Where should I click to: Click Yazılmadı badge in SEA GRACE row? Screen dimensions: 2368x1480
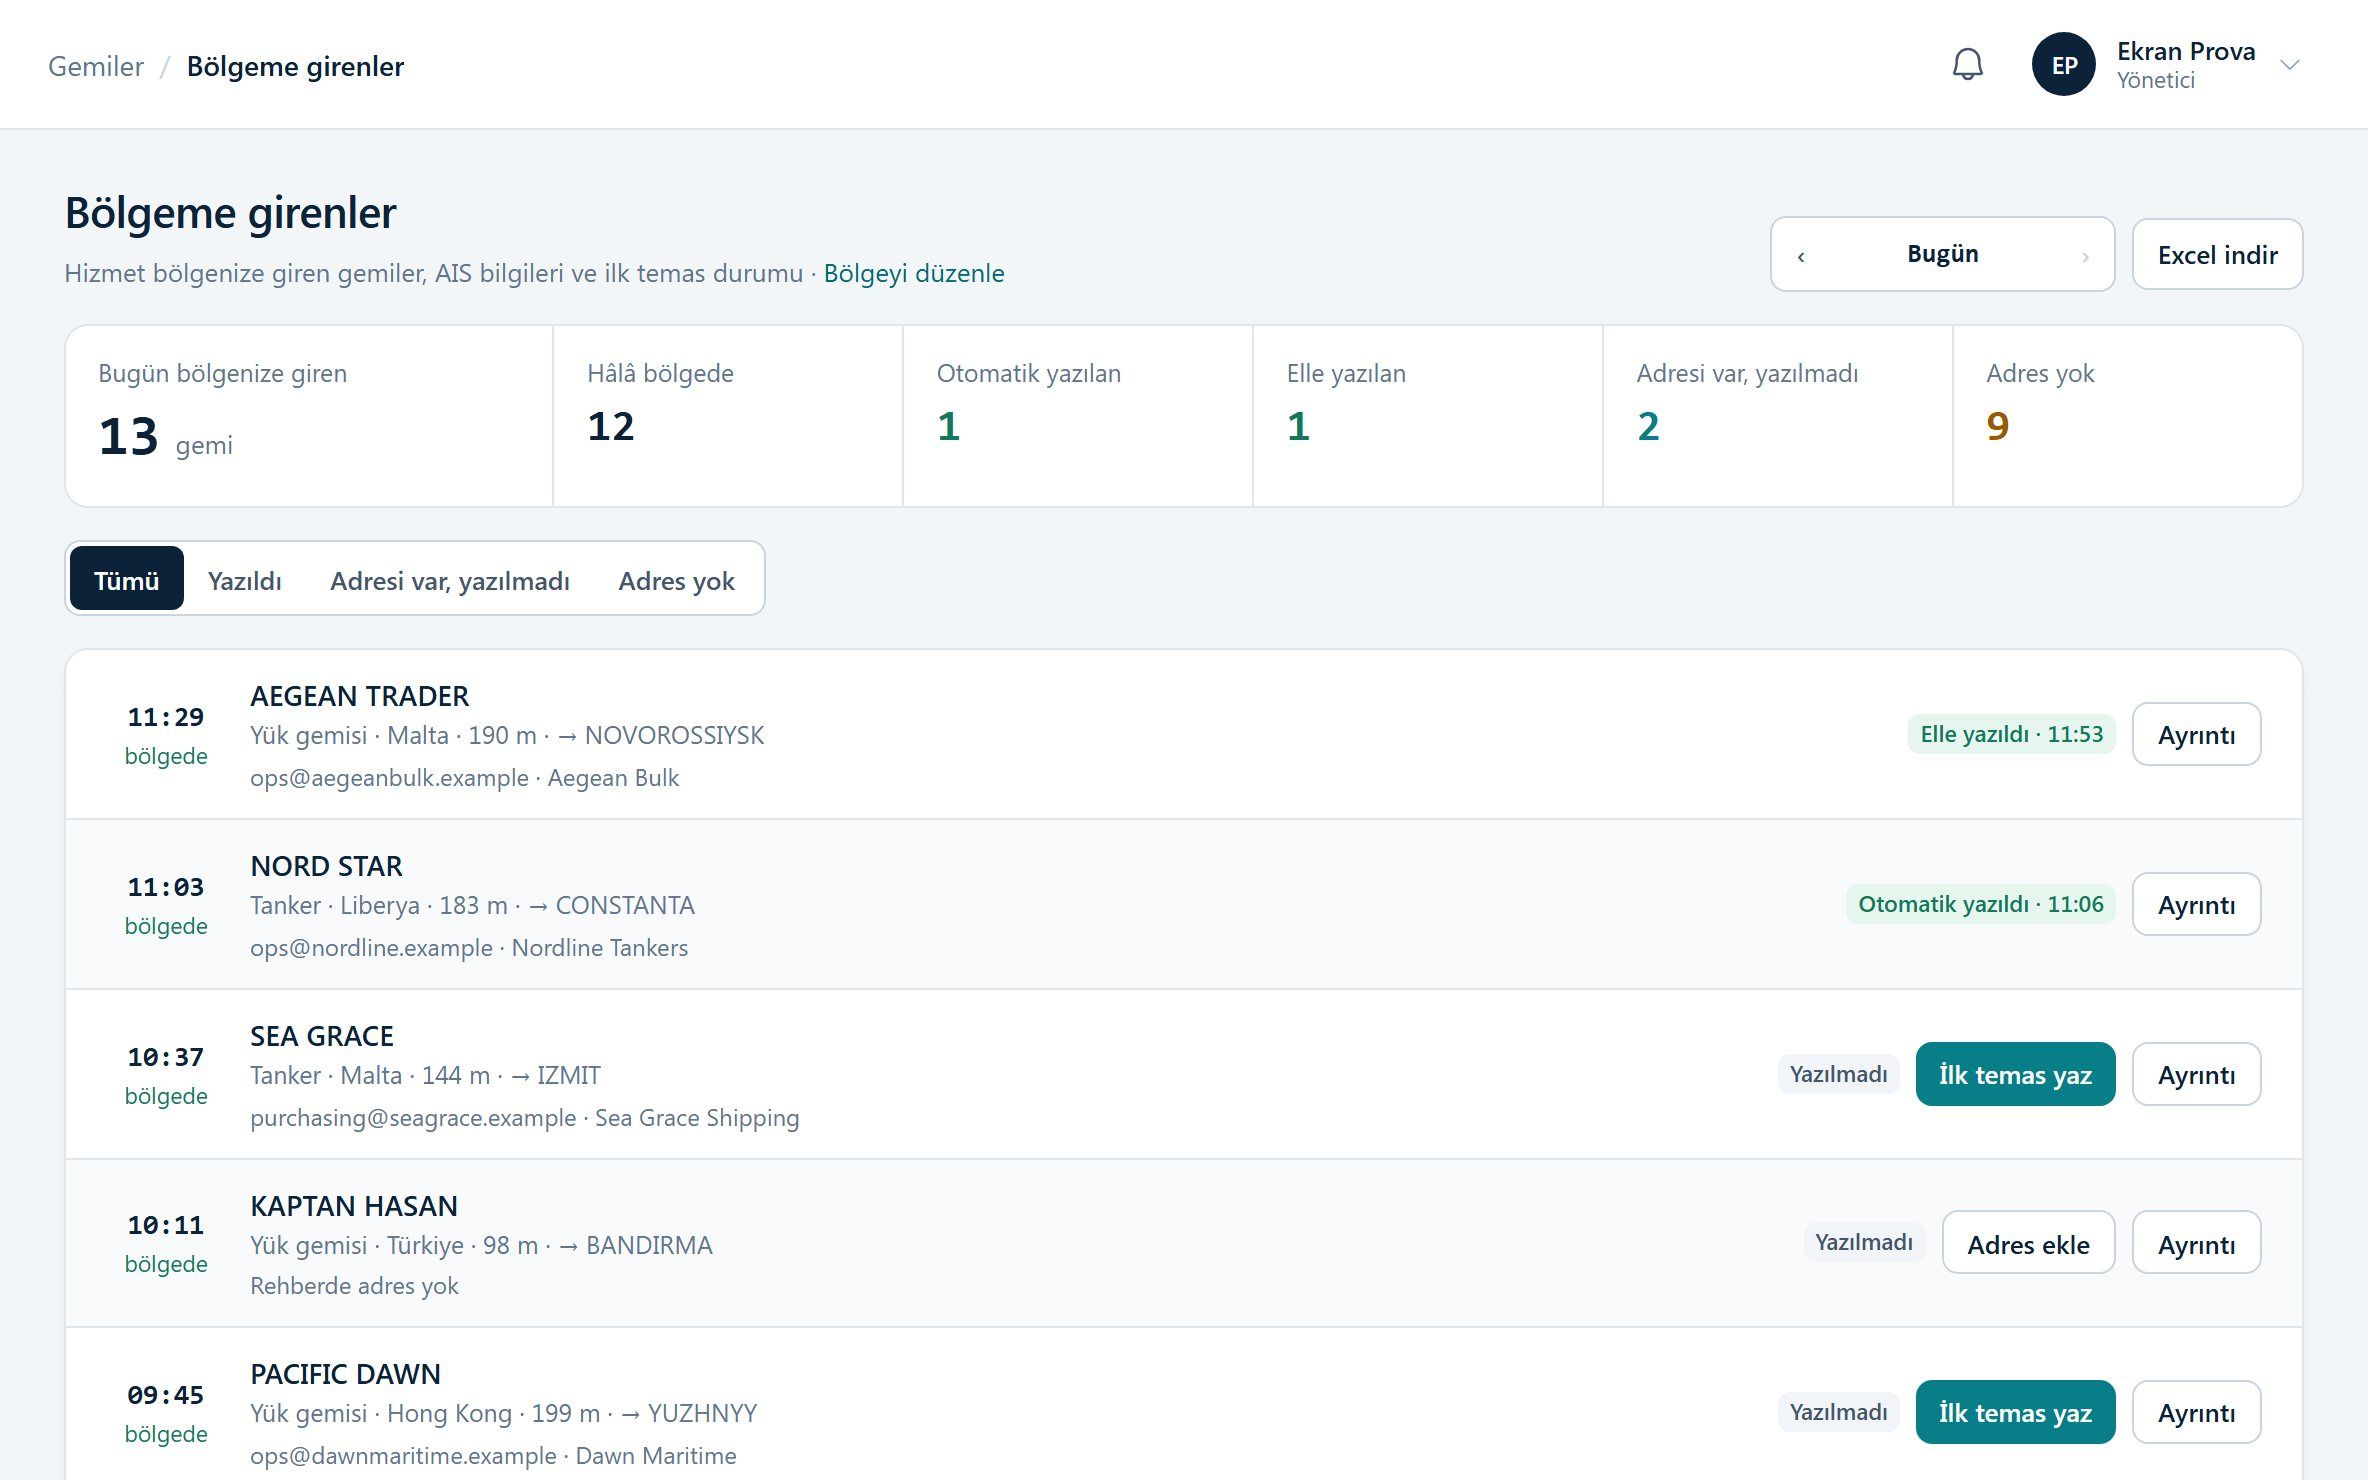1838,1074
